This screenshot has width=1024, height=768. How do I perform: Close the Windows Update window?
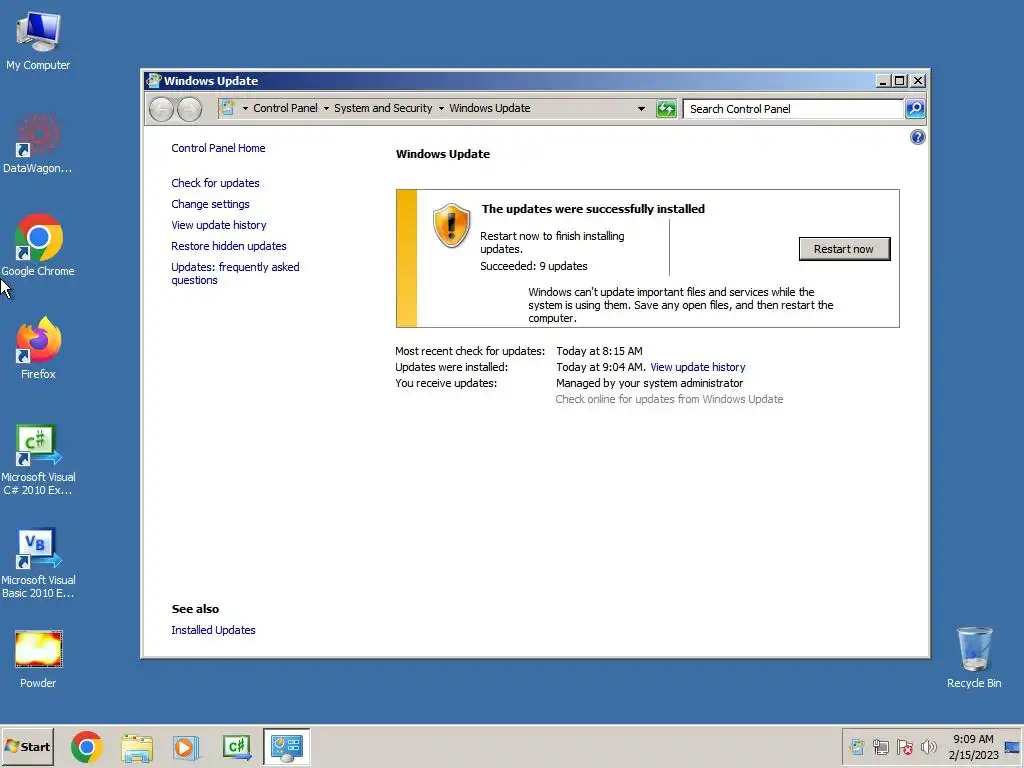pyautogui.click(x=918, y=81)
